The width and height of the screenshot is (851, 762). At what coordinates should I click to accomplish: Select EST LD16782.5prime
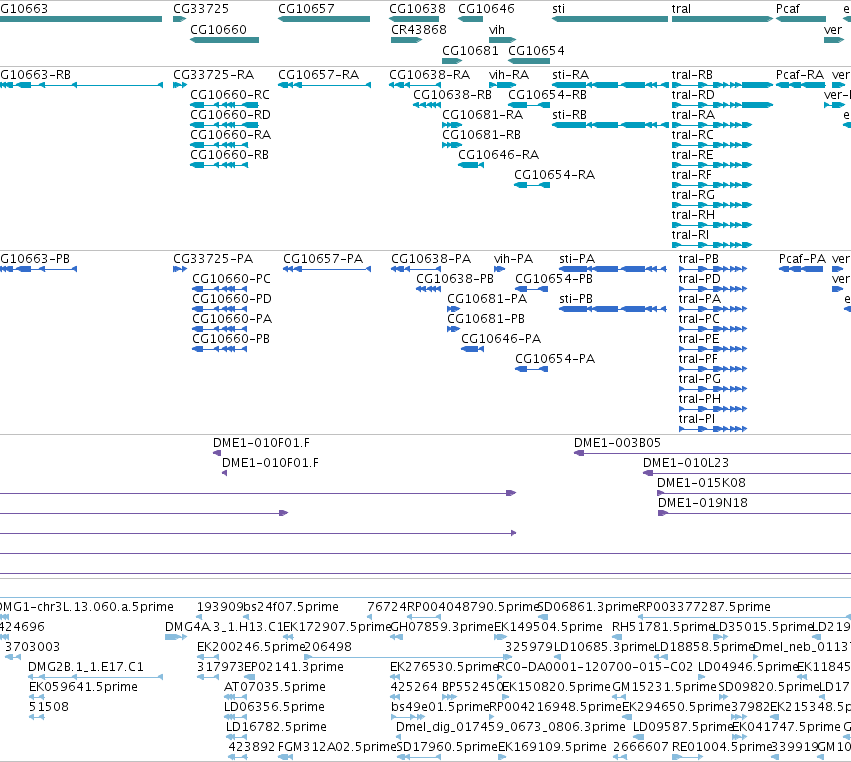276,726
